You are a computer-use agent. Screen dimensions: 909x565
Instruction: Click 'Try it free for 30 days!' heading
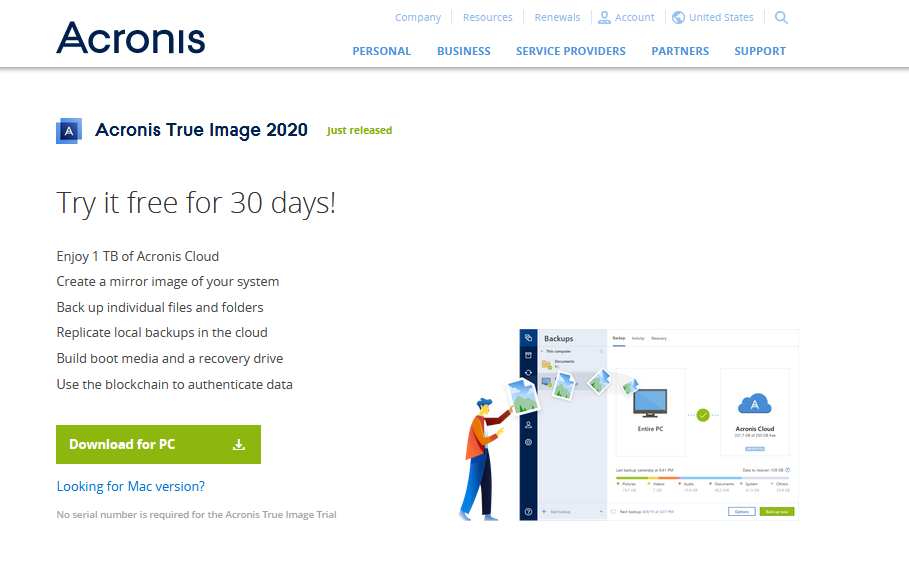(196, 203)
